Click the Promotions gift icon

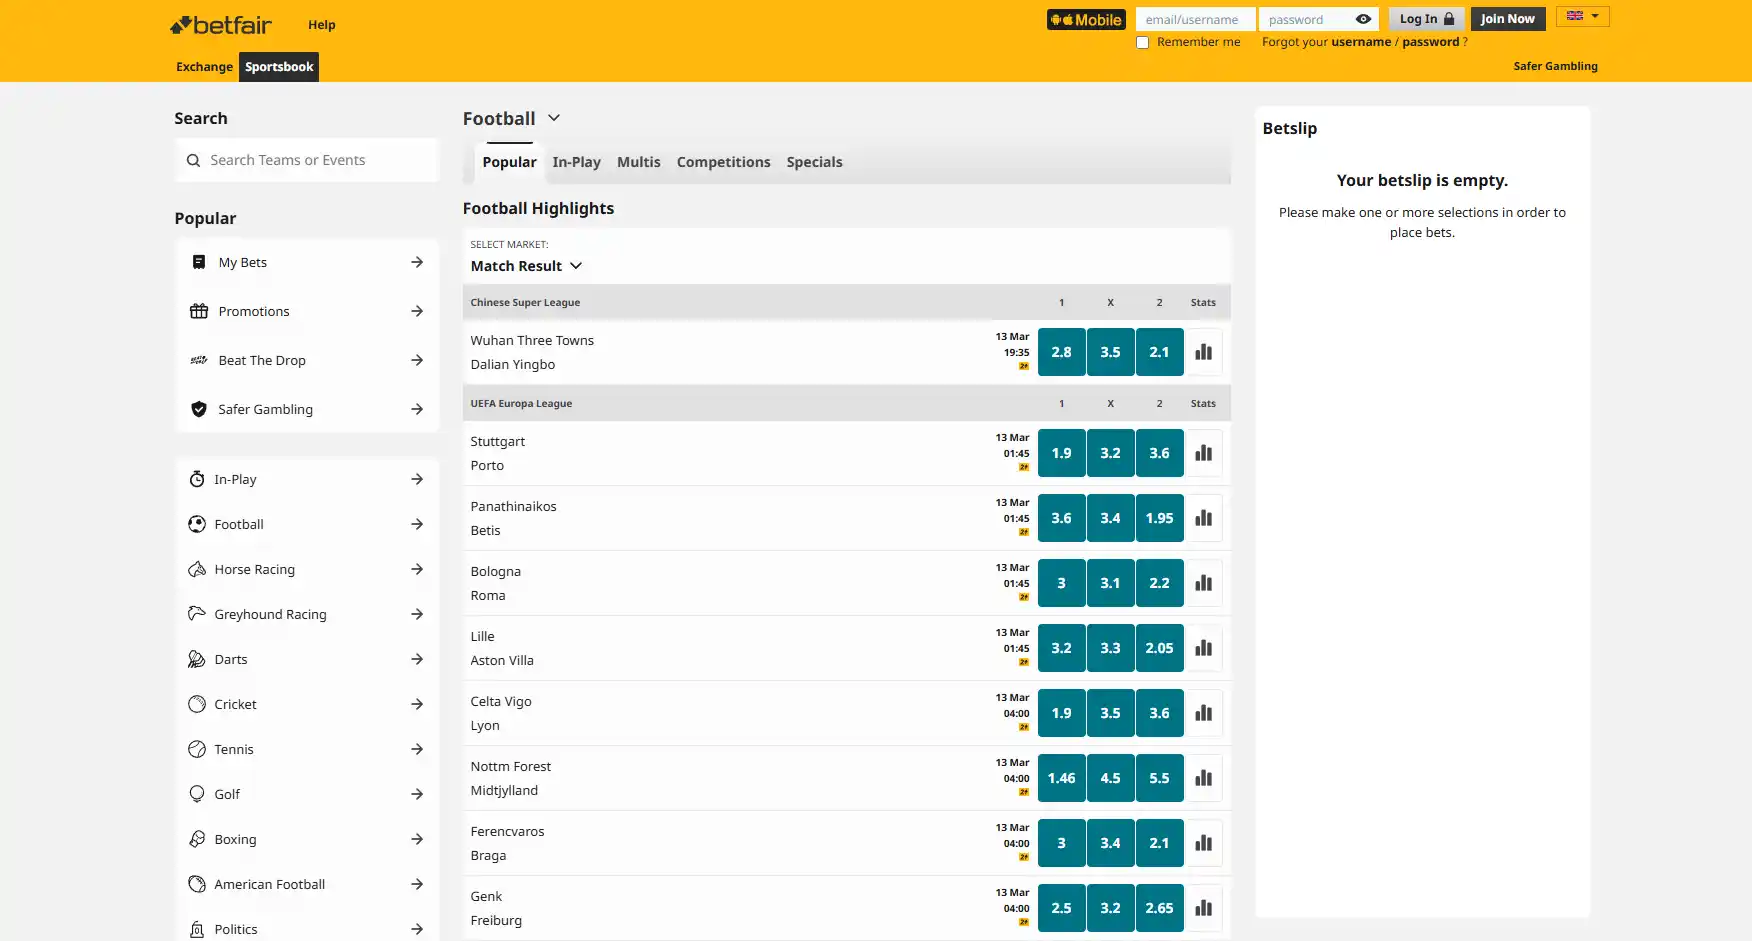coord(199,311)
